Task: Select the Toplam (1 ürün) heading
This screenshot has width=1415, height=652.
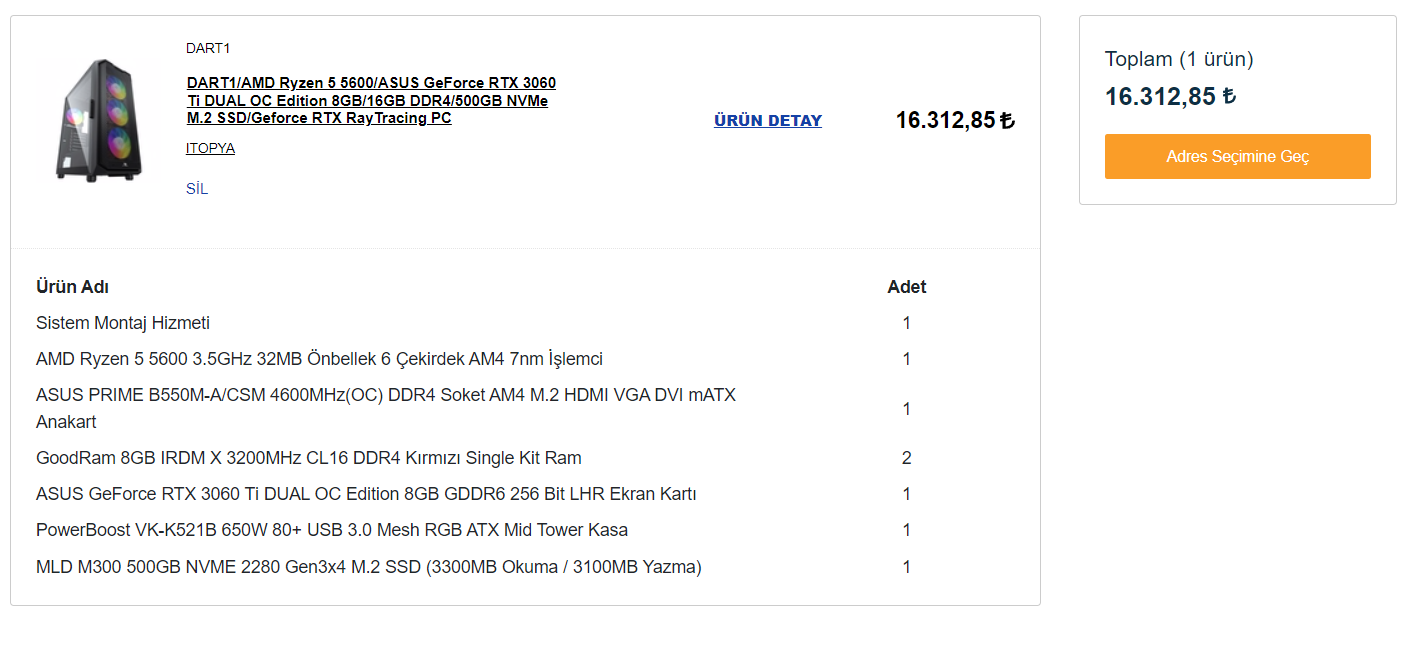Action: (1179, 59)
